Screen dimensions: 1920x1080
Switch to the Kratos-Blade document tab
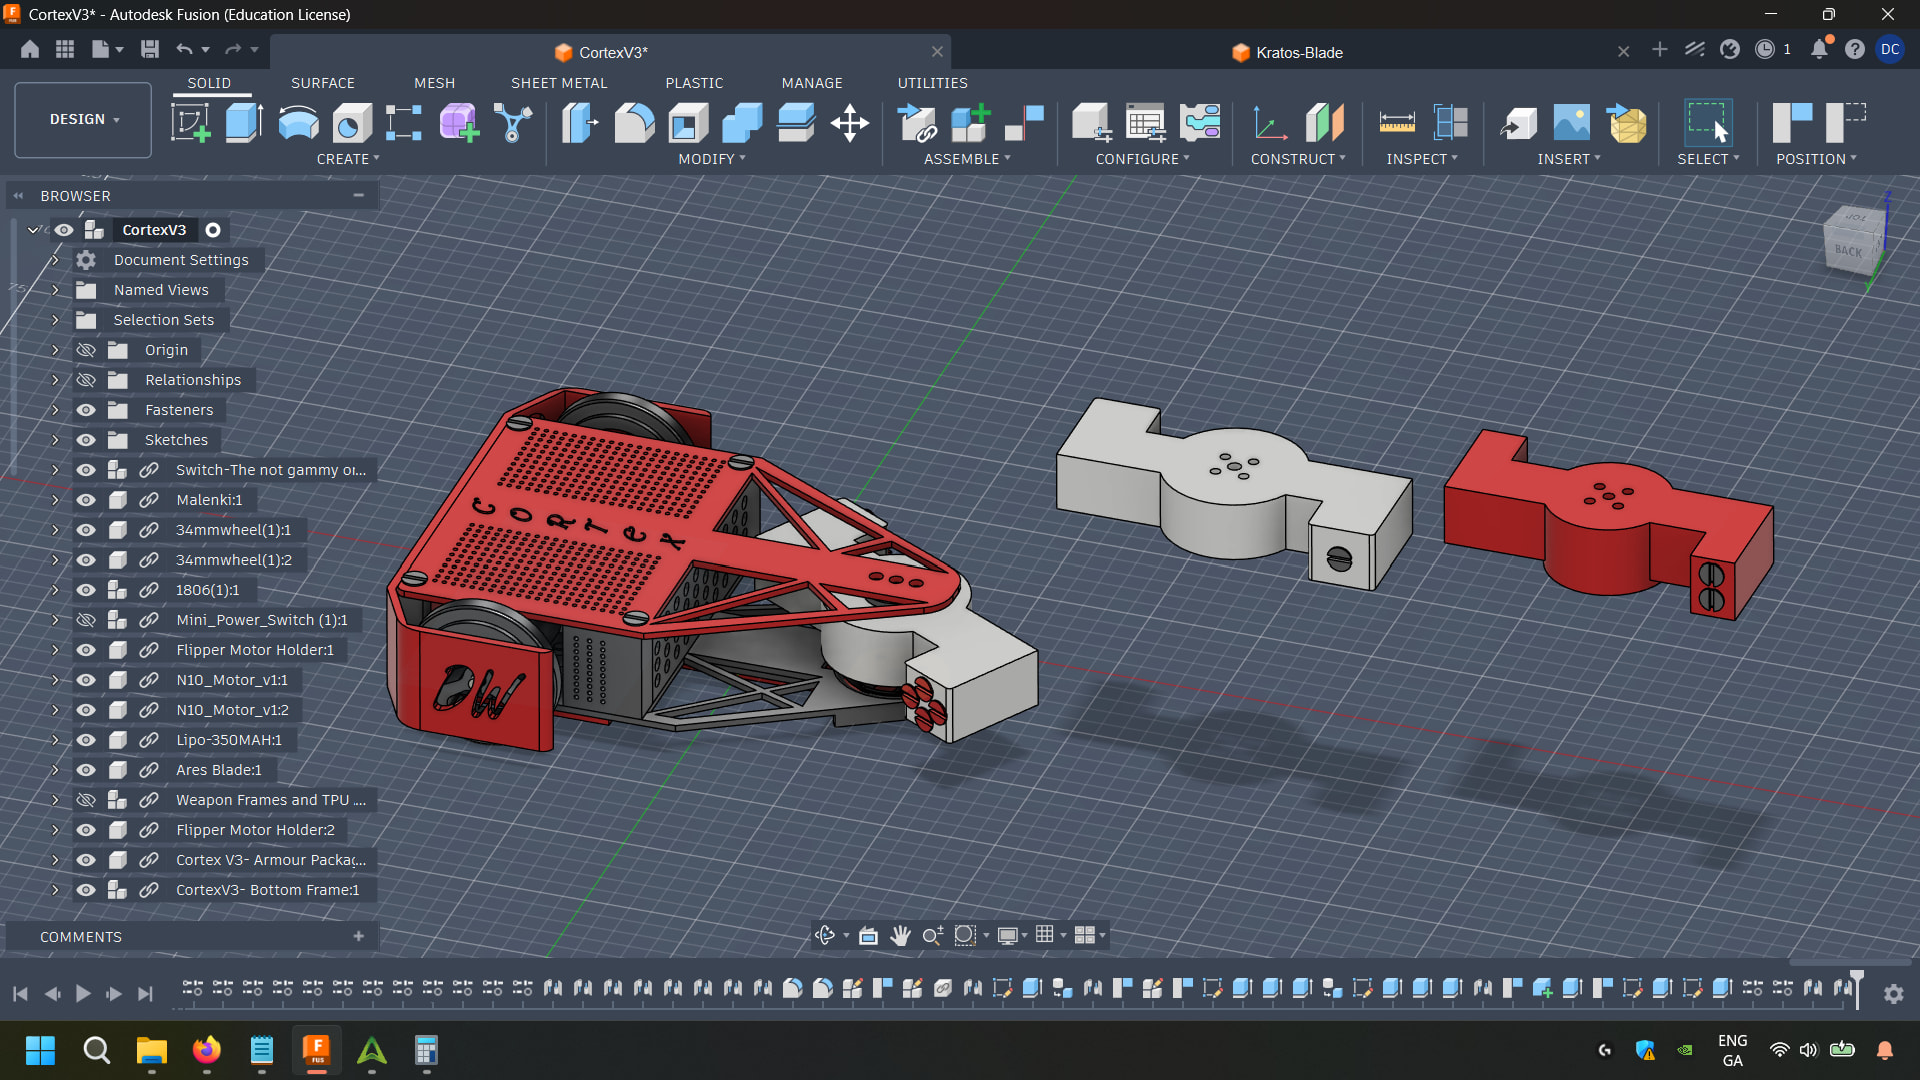(1298, 52)
